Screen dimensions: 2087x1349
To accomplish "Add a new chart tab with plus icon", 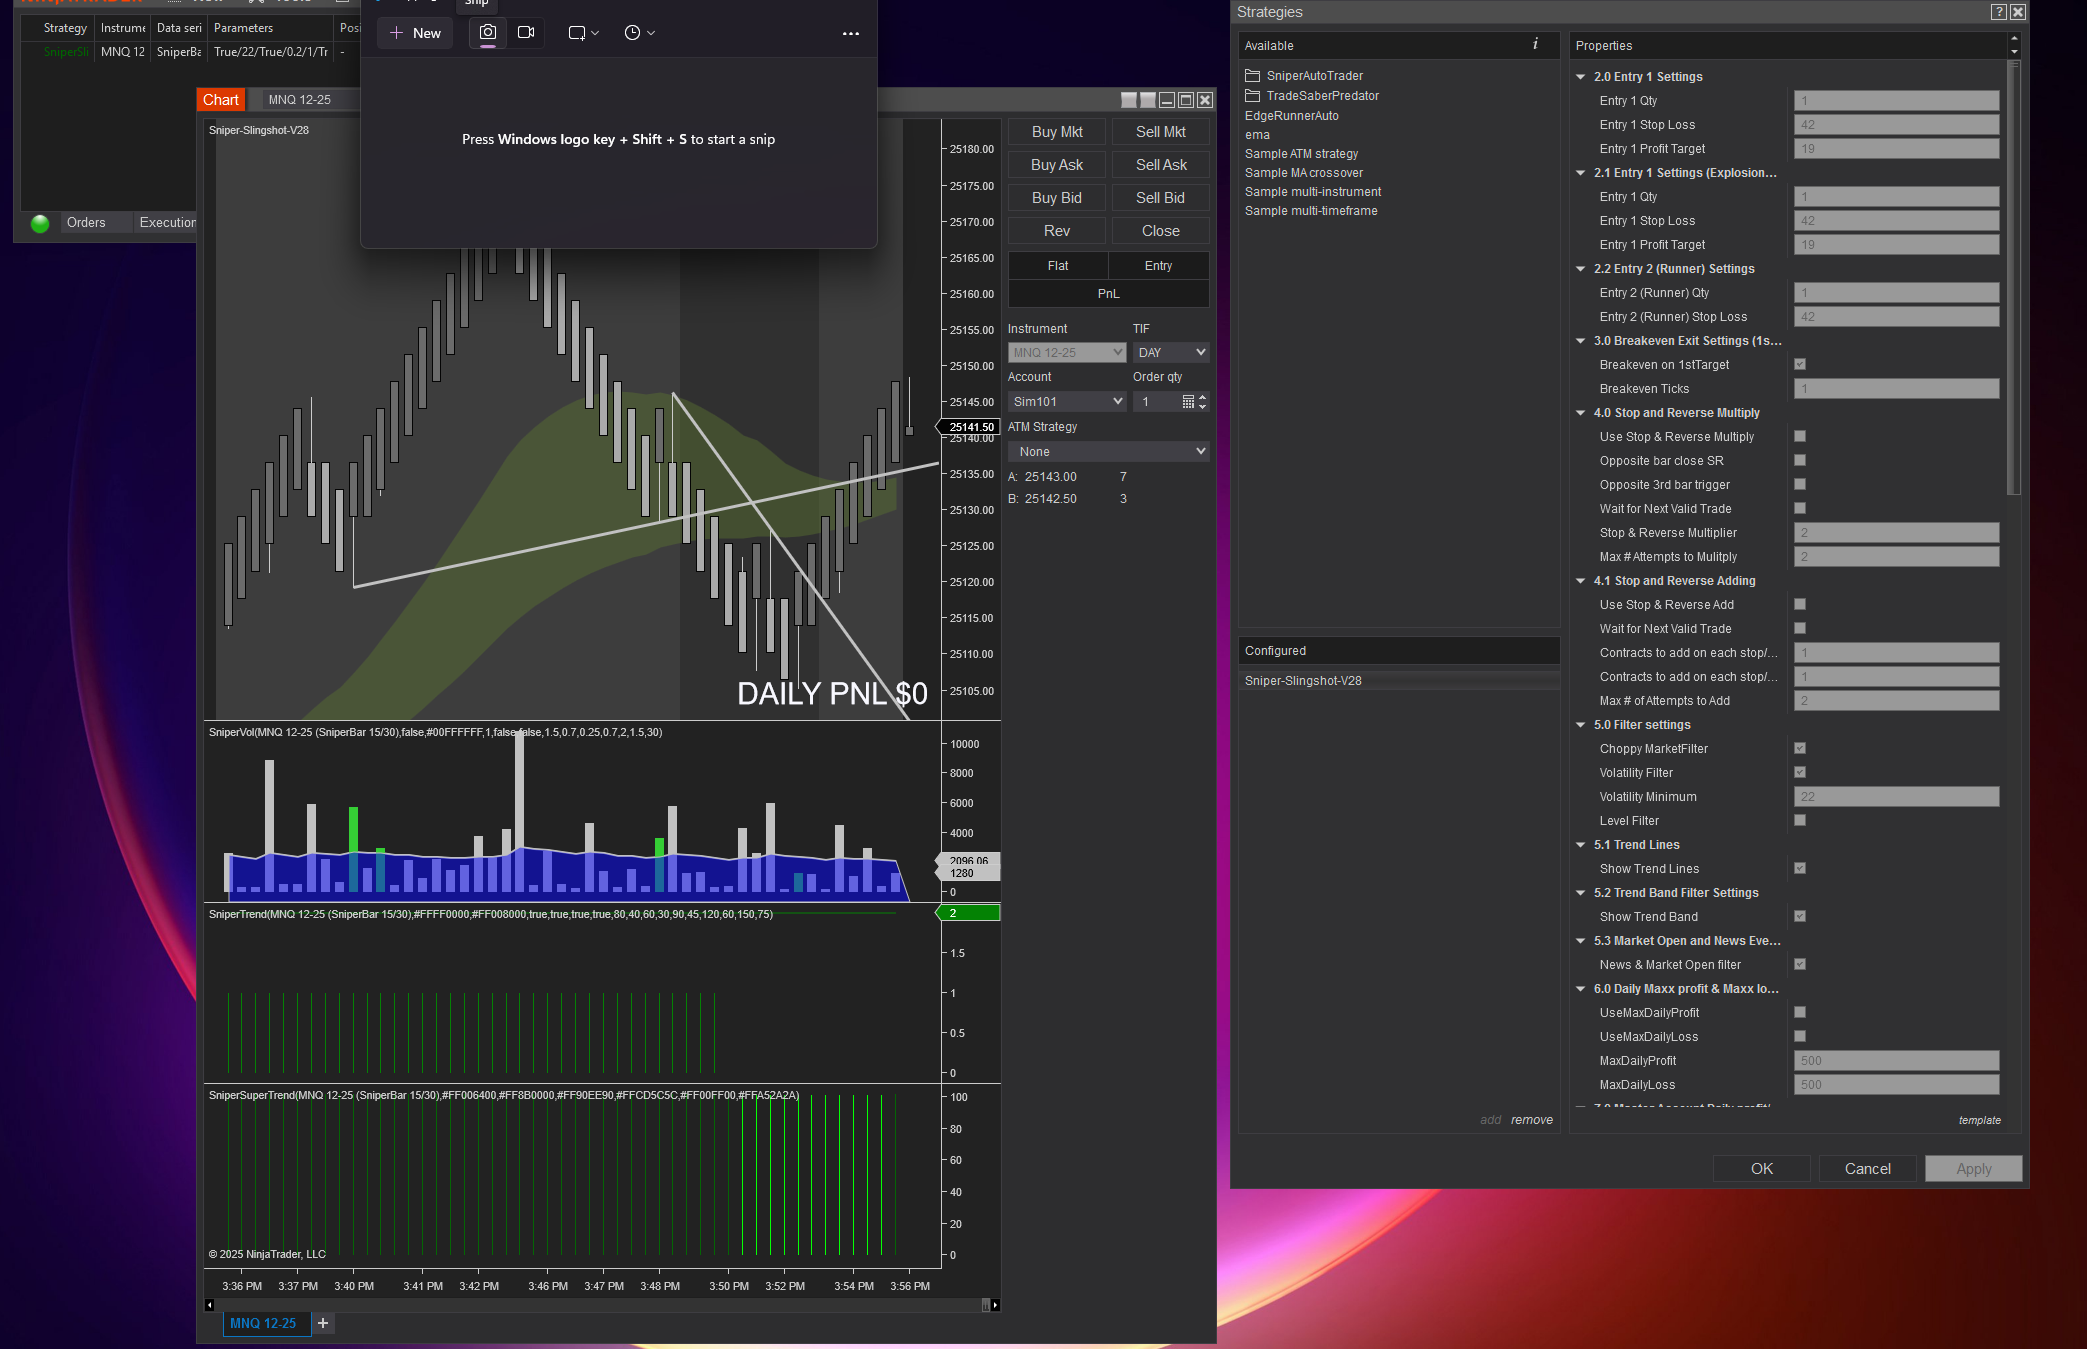I will pos(323,1323).
